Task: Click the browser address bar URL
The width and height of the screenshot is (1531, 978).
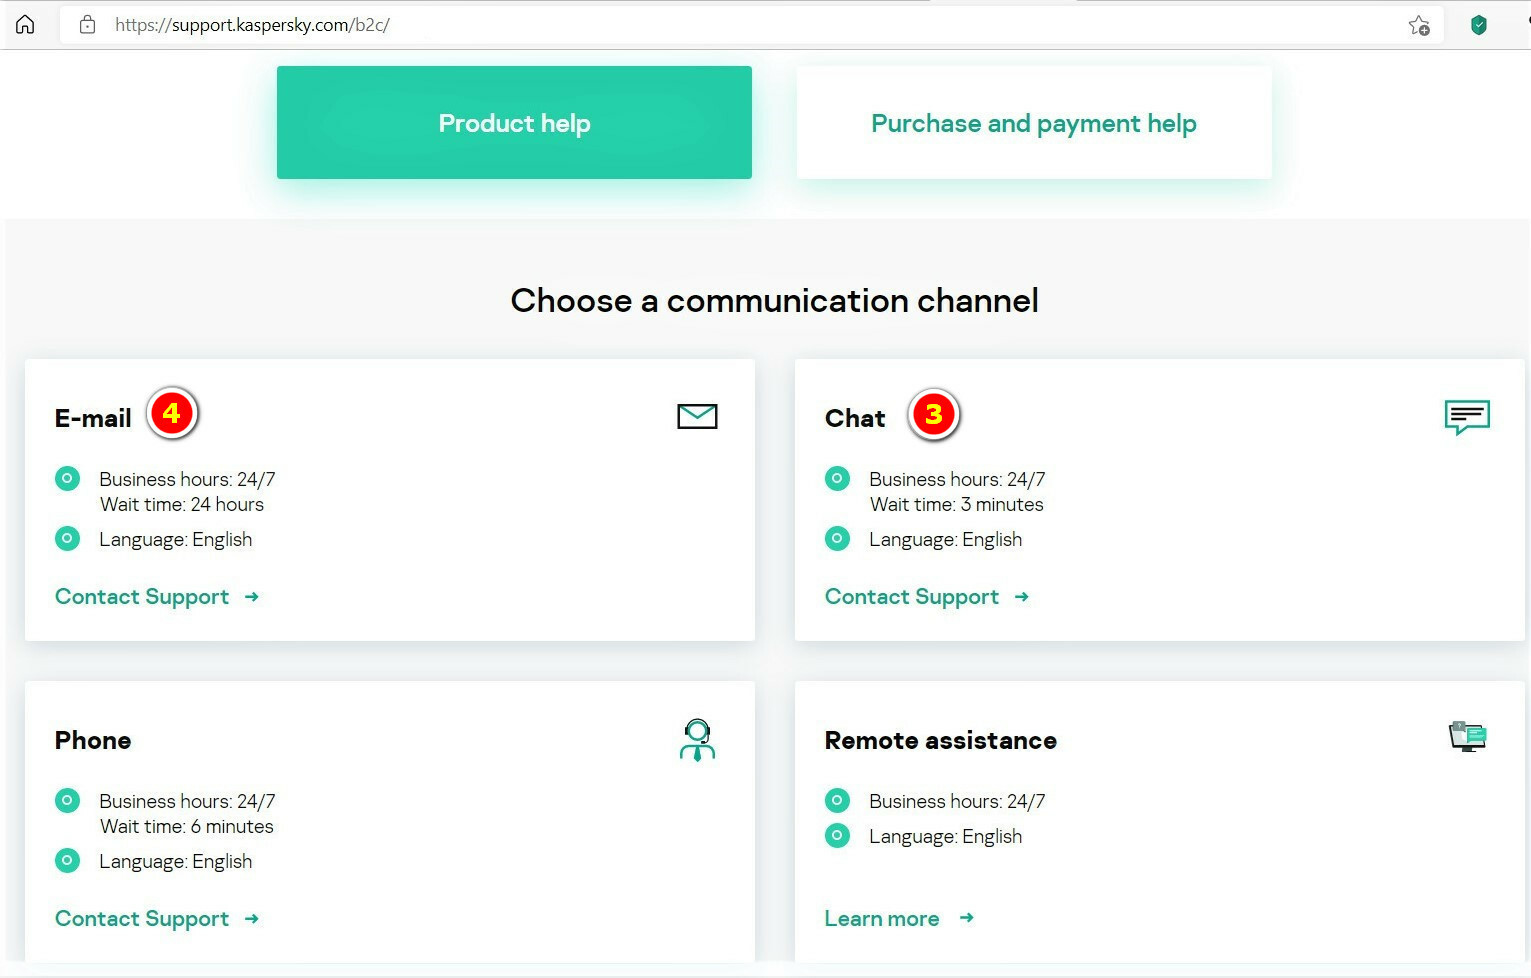Action: tap(252, 25)
